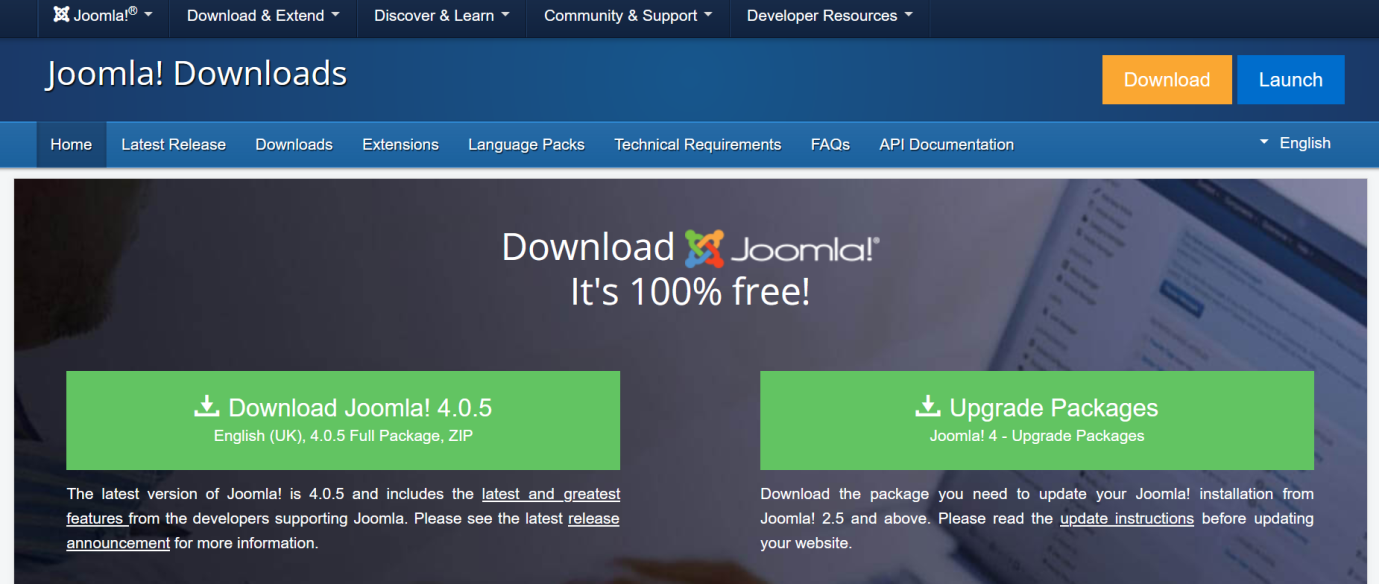
Task: Open the FAQs navigation item
Action: tap(830, 144)
